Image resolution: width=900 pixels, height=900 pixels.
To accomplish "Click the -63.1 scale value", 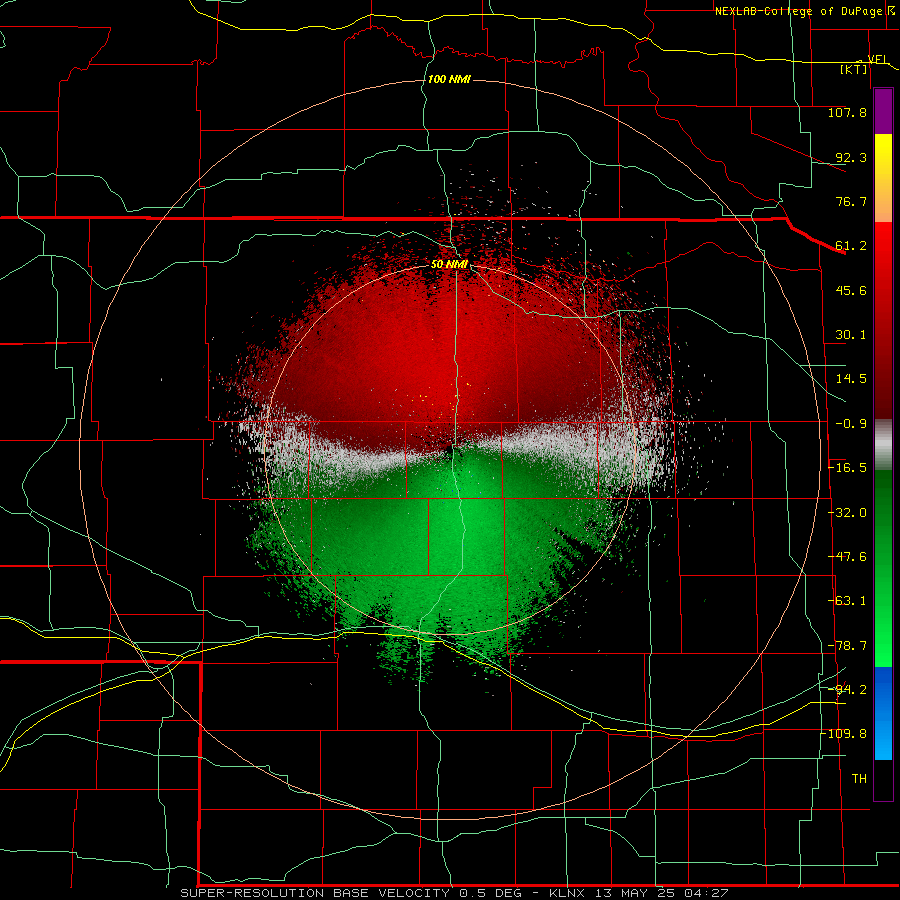I will point(847,601).
